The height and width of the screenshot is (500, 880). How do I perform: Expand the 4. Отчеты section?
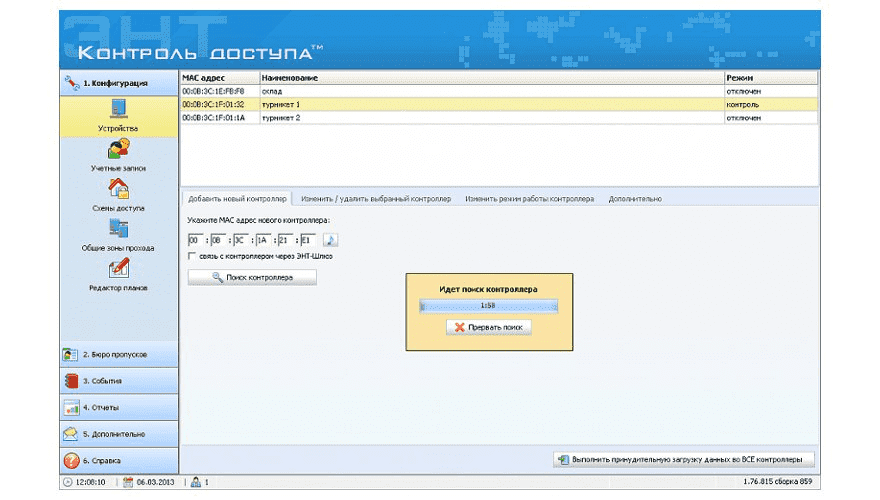pos(119,408)
